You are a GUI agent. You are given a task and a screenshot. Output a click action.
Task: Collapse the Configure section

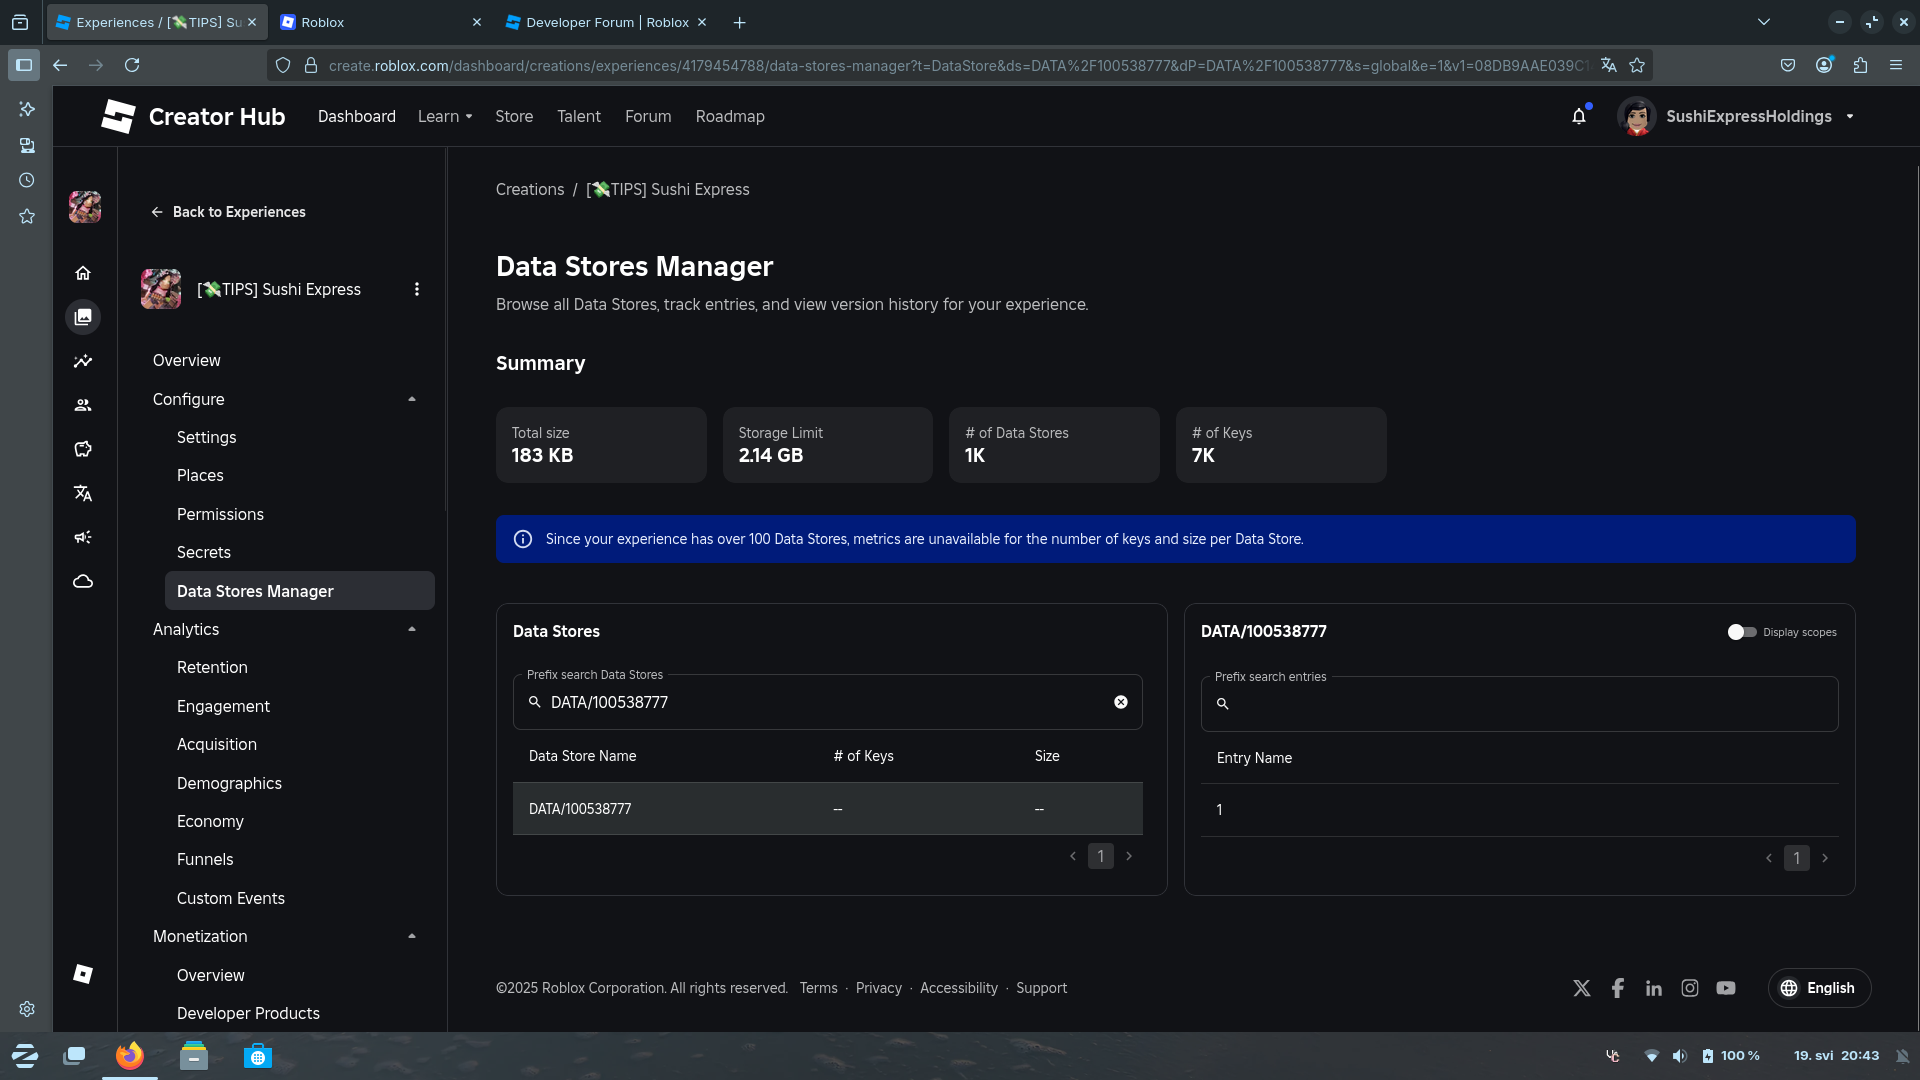[x=412, y=399]
